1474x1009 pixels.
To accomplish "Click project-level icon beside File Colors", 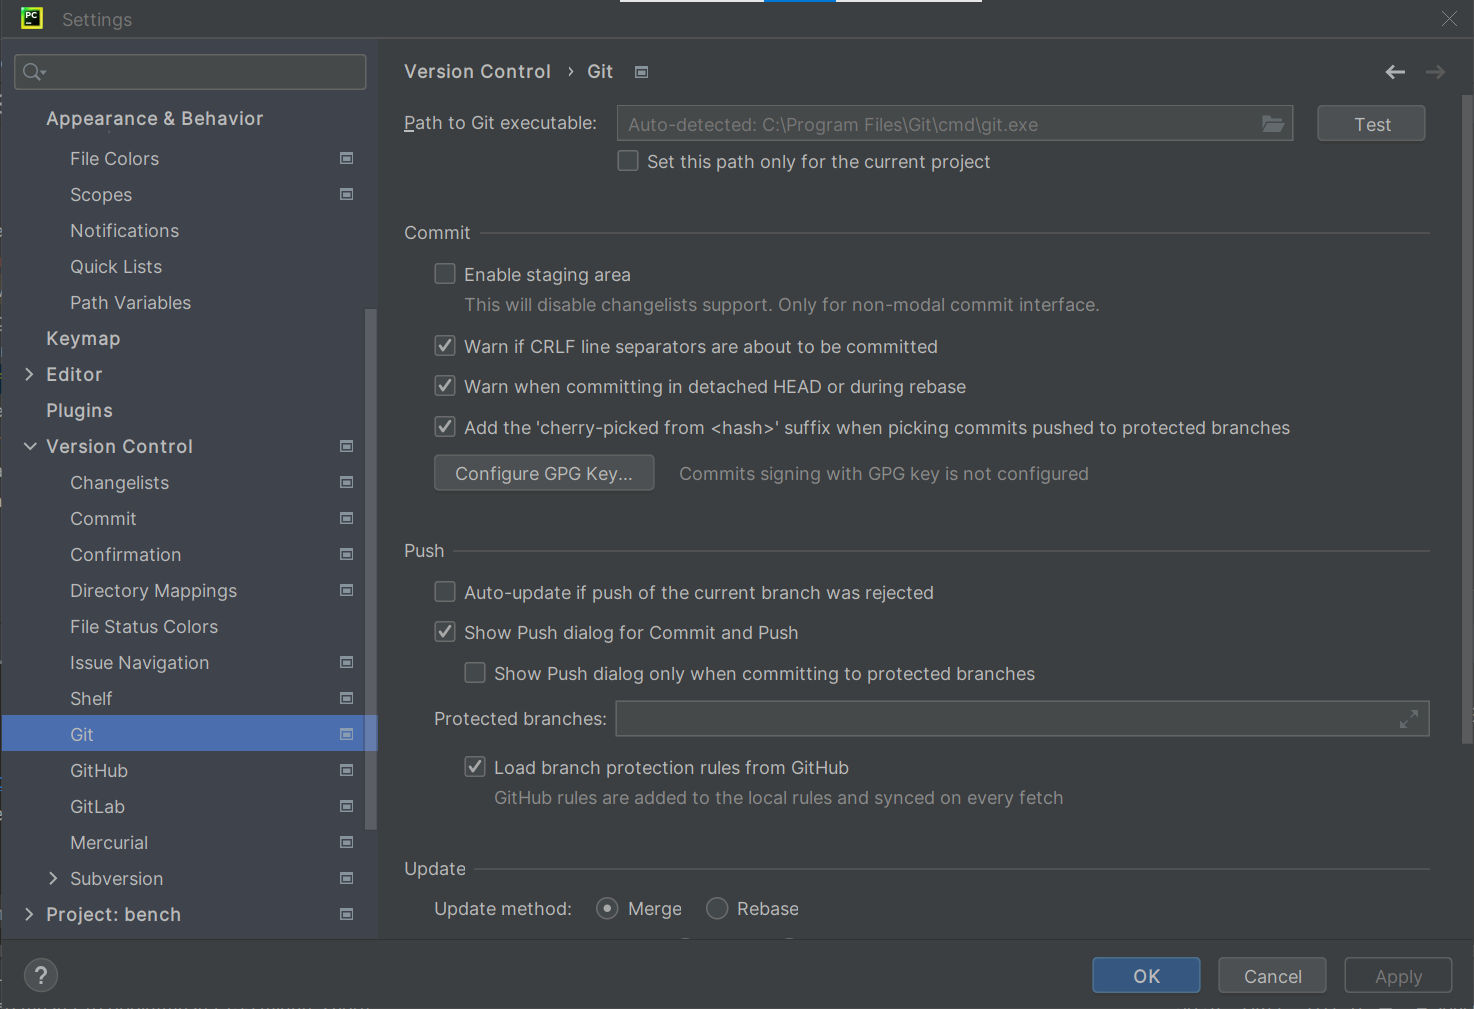I will 347,158.
